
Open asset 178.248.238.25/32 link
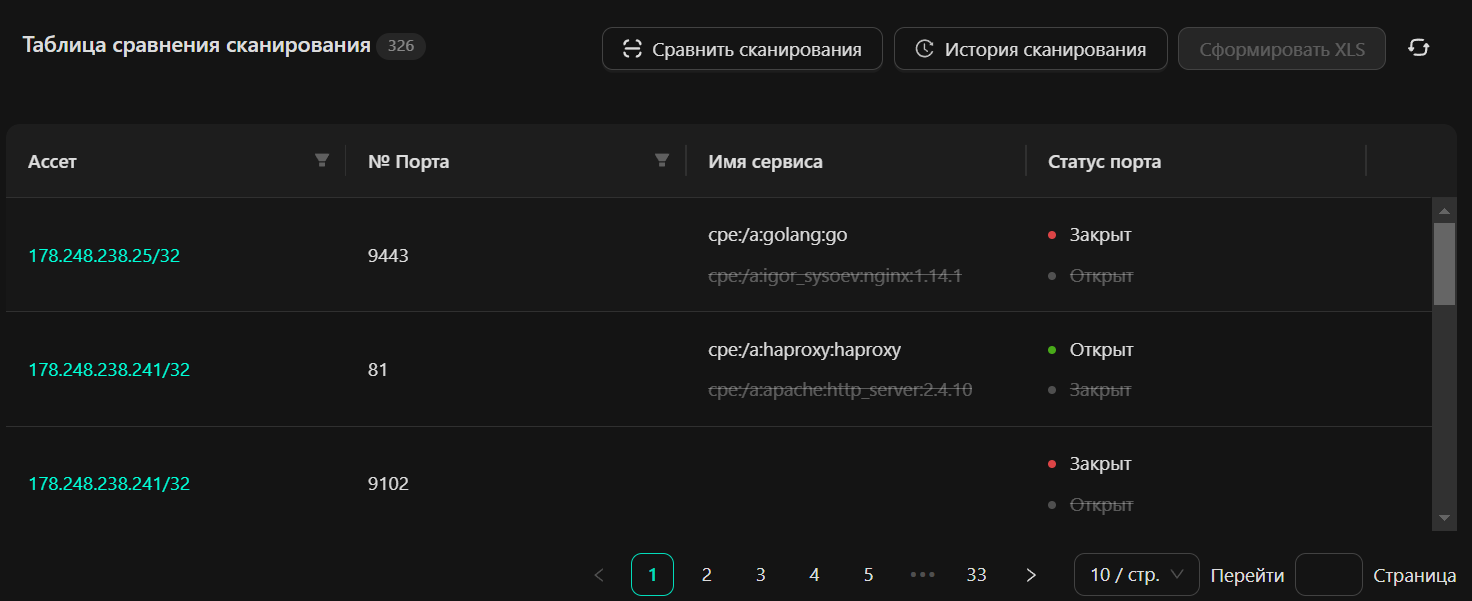pos(104,256)
